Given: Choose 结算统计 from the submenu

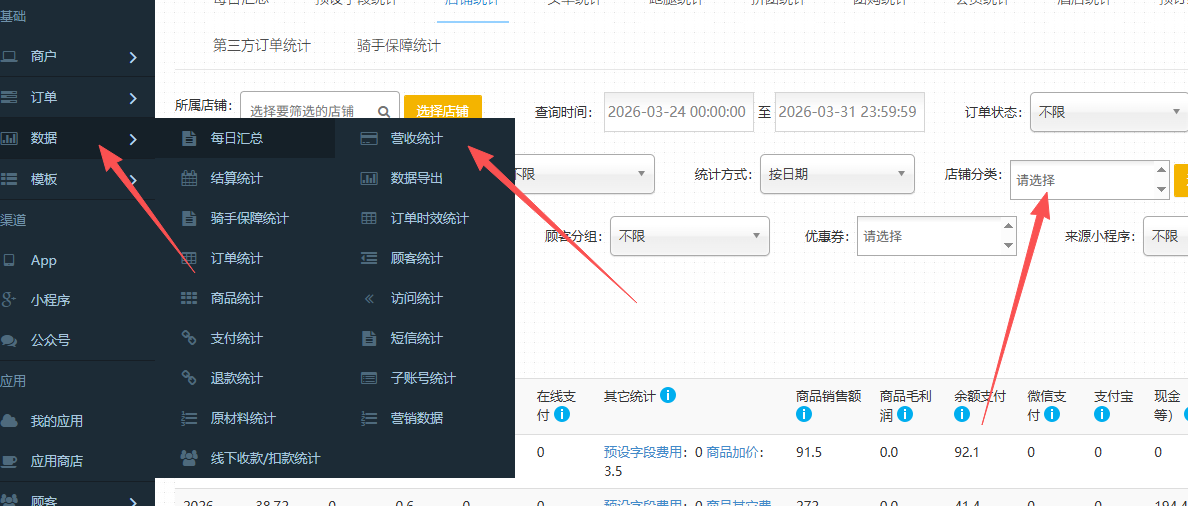Looking at the screenshot, I should point(236,178).
